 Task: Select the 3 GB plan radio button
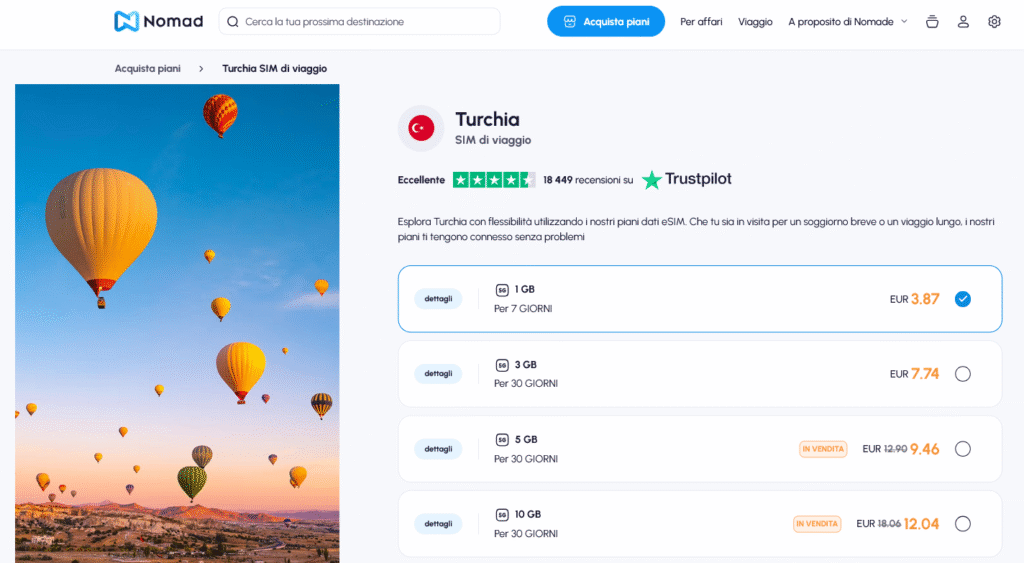tap(962, 374)
